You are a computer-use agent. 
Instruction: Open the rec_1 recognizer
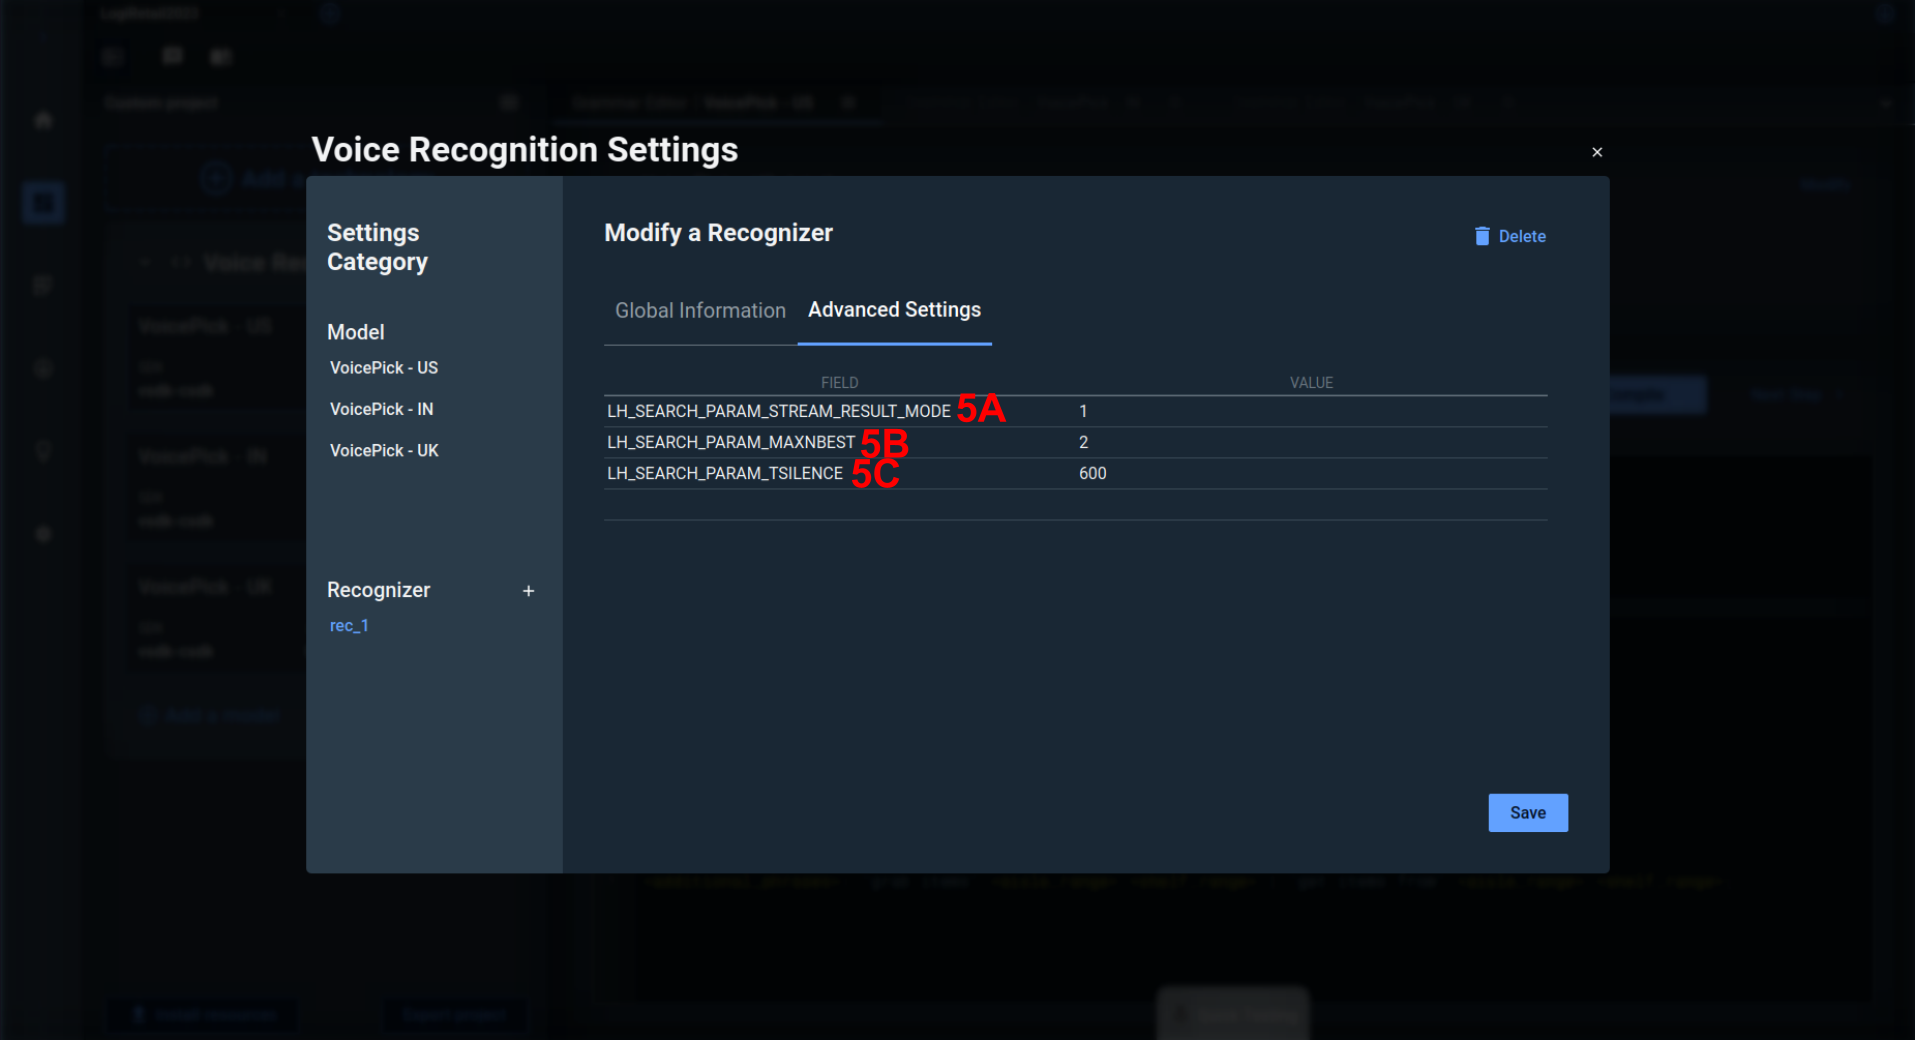point(349,626)
